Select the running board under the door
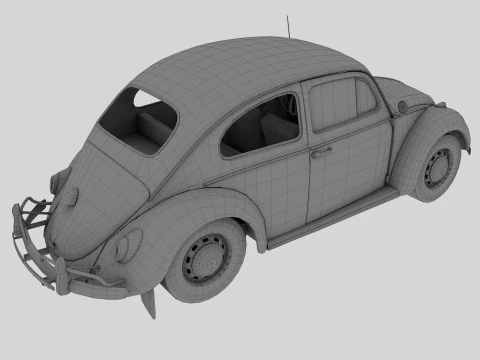This screenshot has height=360, width=480. (333, 219)
